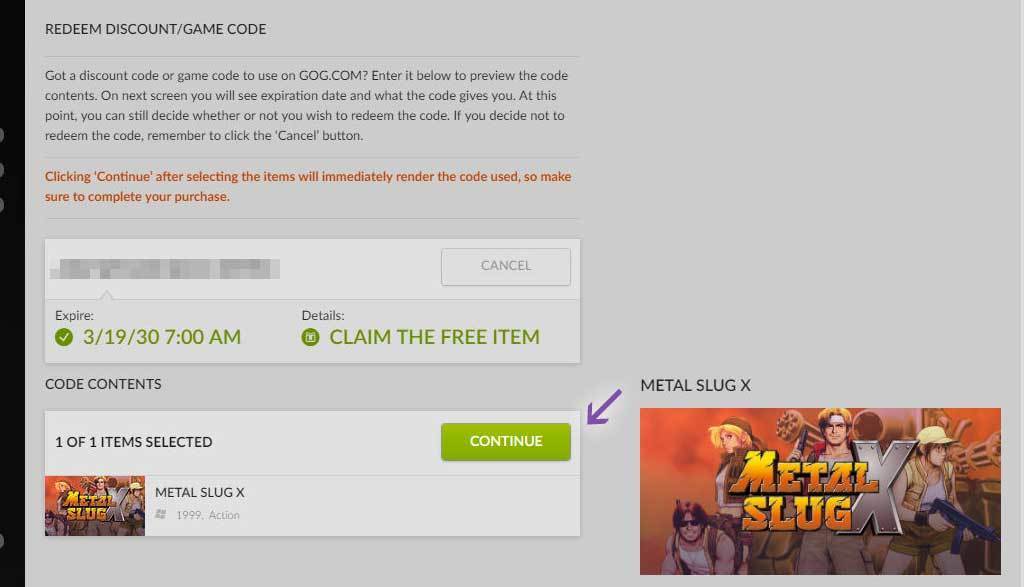Click the Claim The Free Item text
1024x587 pixels.
point(434,337)
